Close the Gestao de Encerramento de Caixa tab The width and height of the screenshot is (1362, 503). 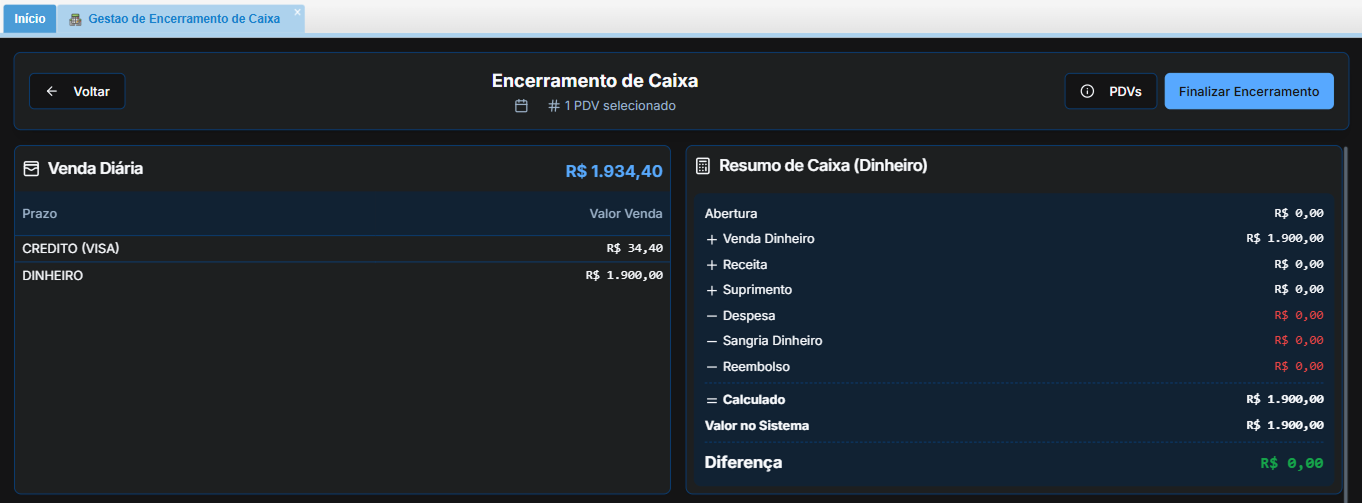[x=297, y=12]
